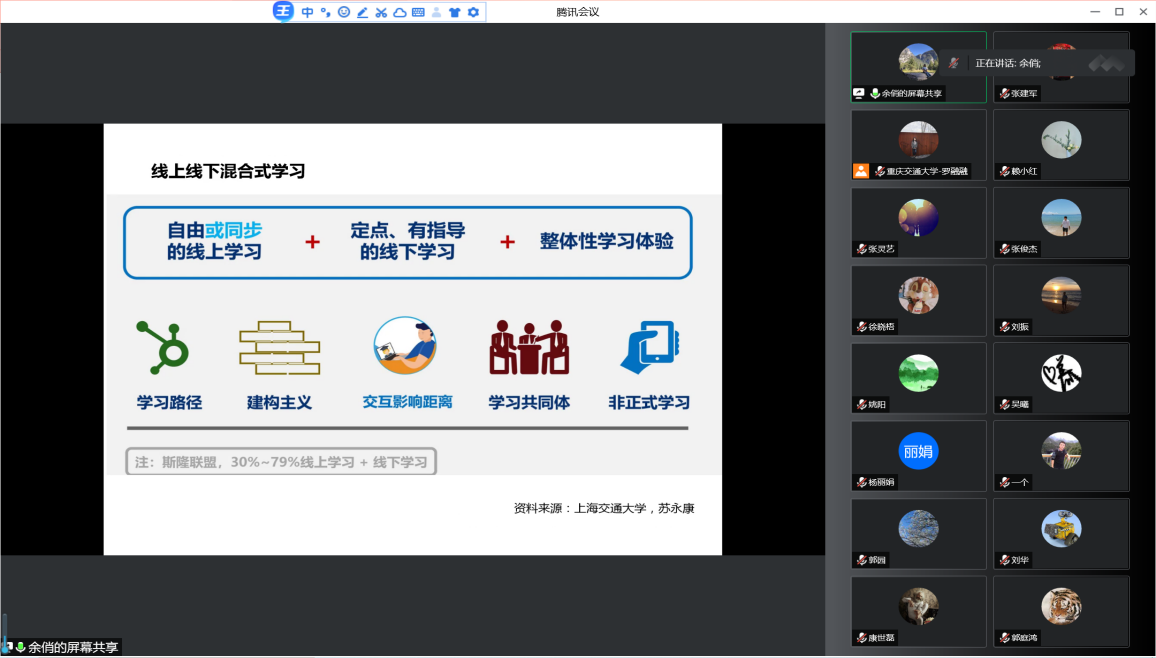Viewport: 1156px width, 658px height.
Task: Click the 交互影响距离 illustration on slide
Action: (x=405, y=346)
